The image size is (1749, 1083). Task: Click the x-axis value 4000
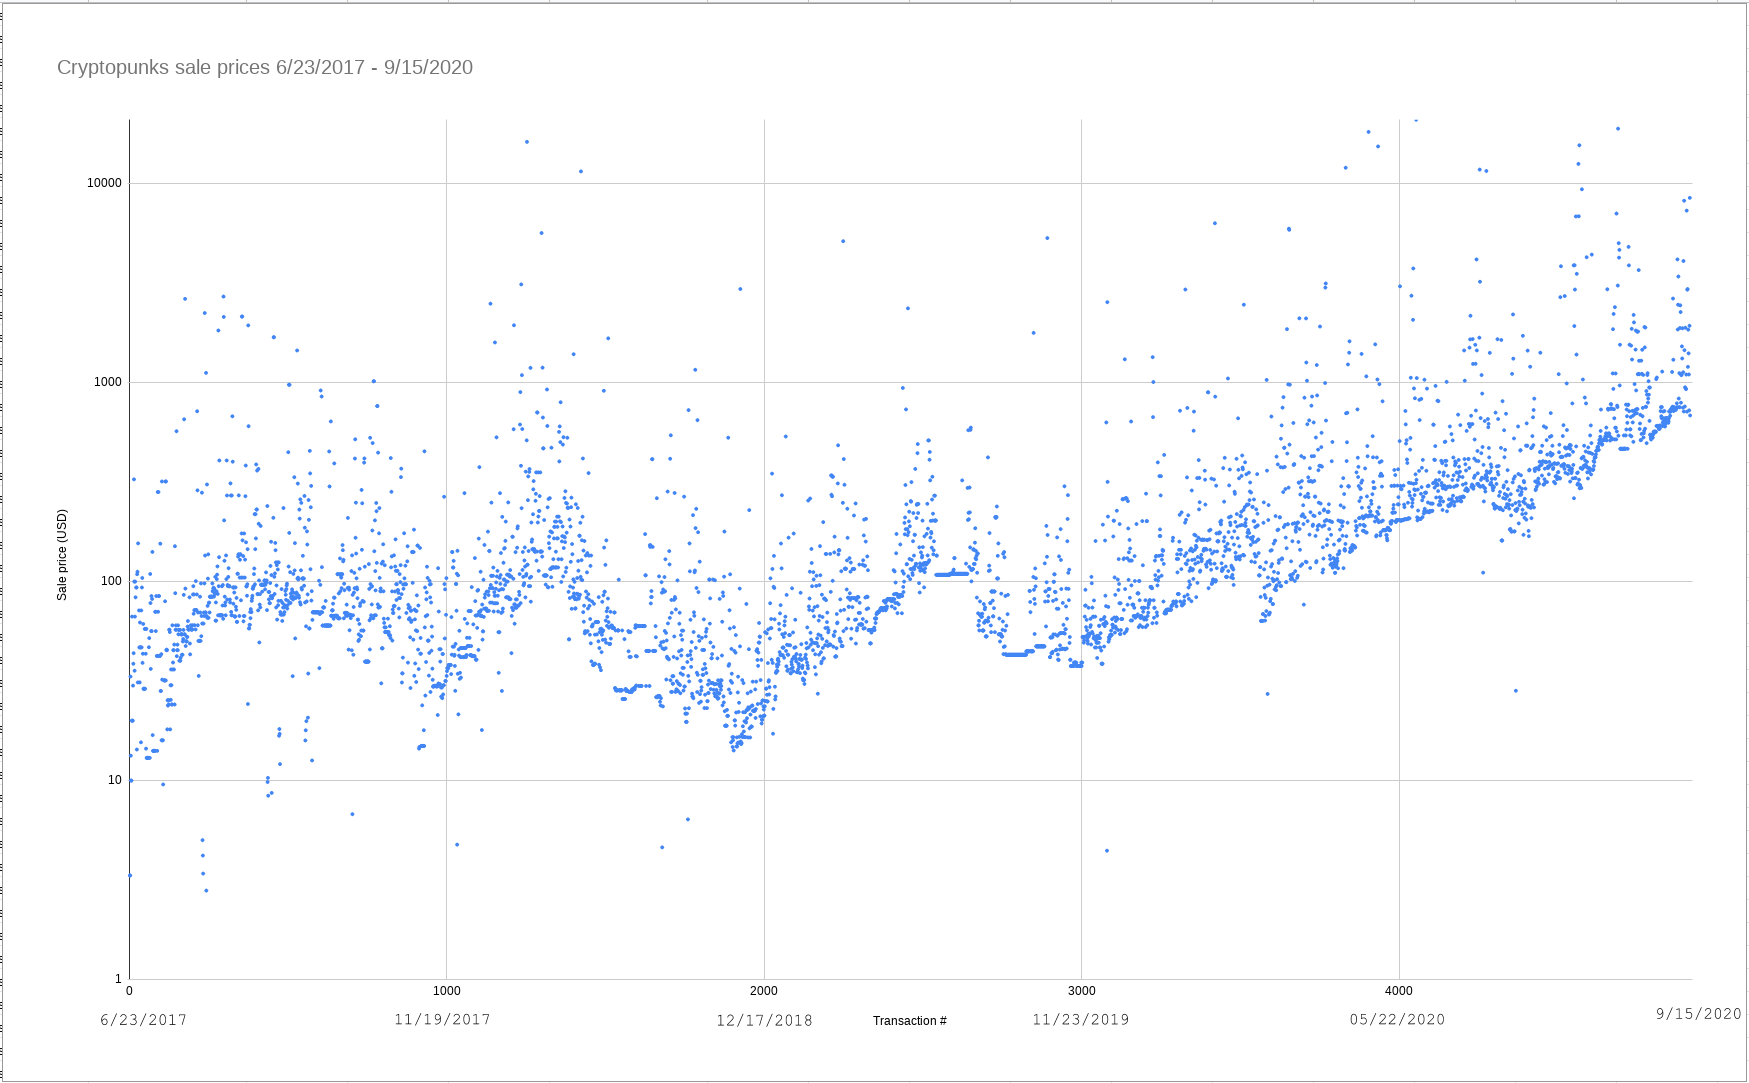coord(1399,991)
